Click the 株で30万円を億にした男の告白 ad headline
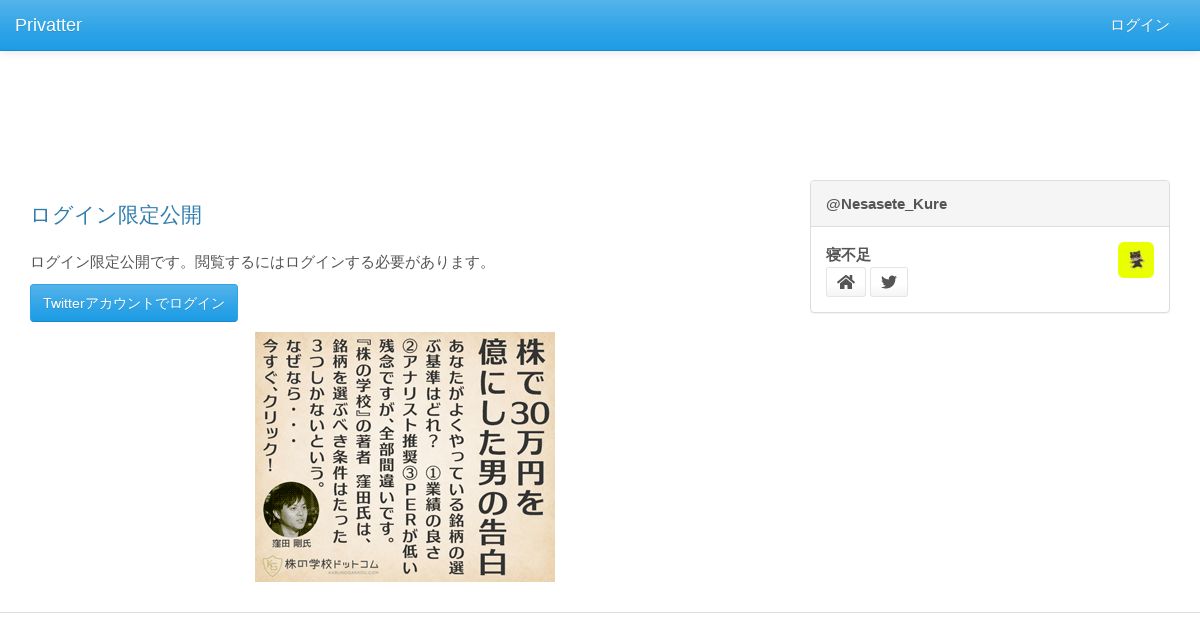1200x630 pixels. click(x=513, y=456)
